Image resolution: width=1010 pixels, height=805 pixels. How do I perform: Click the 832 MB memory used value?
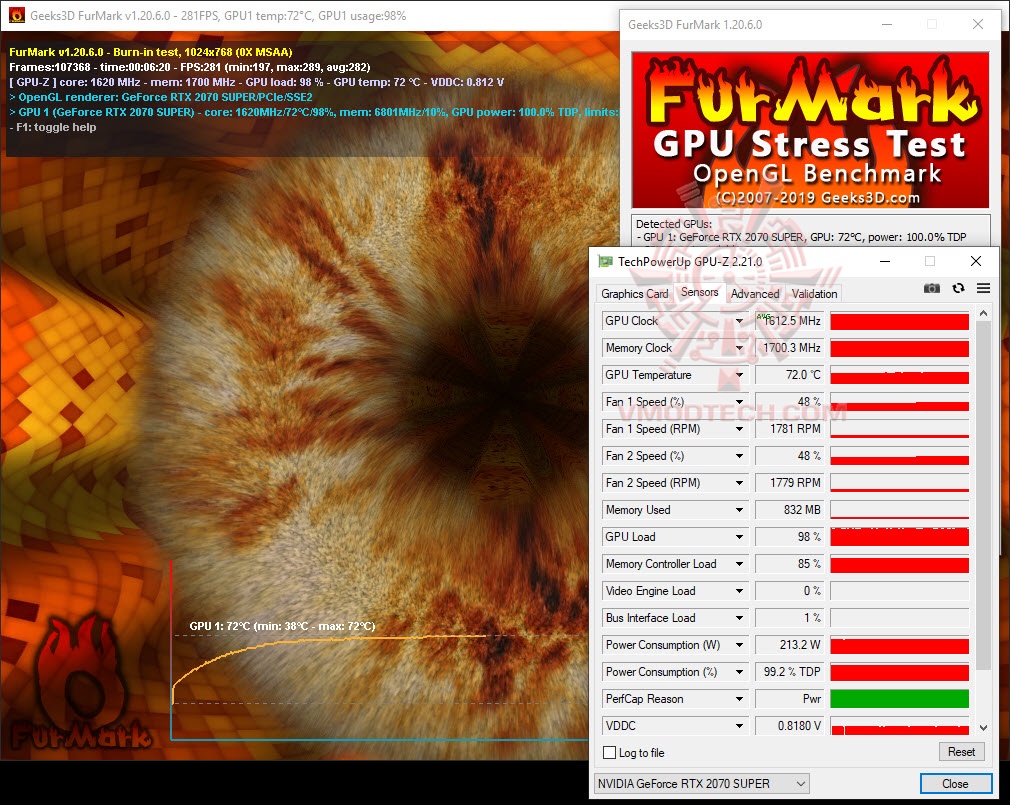(x=790, y=510)
